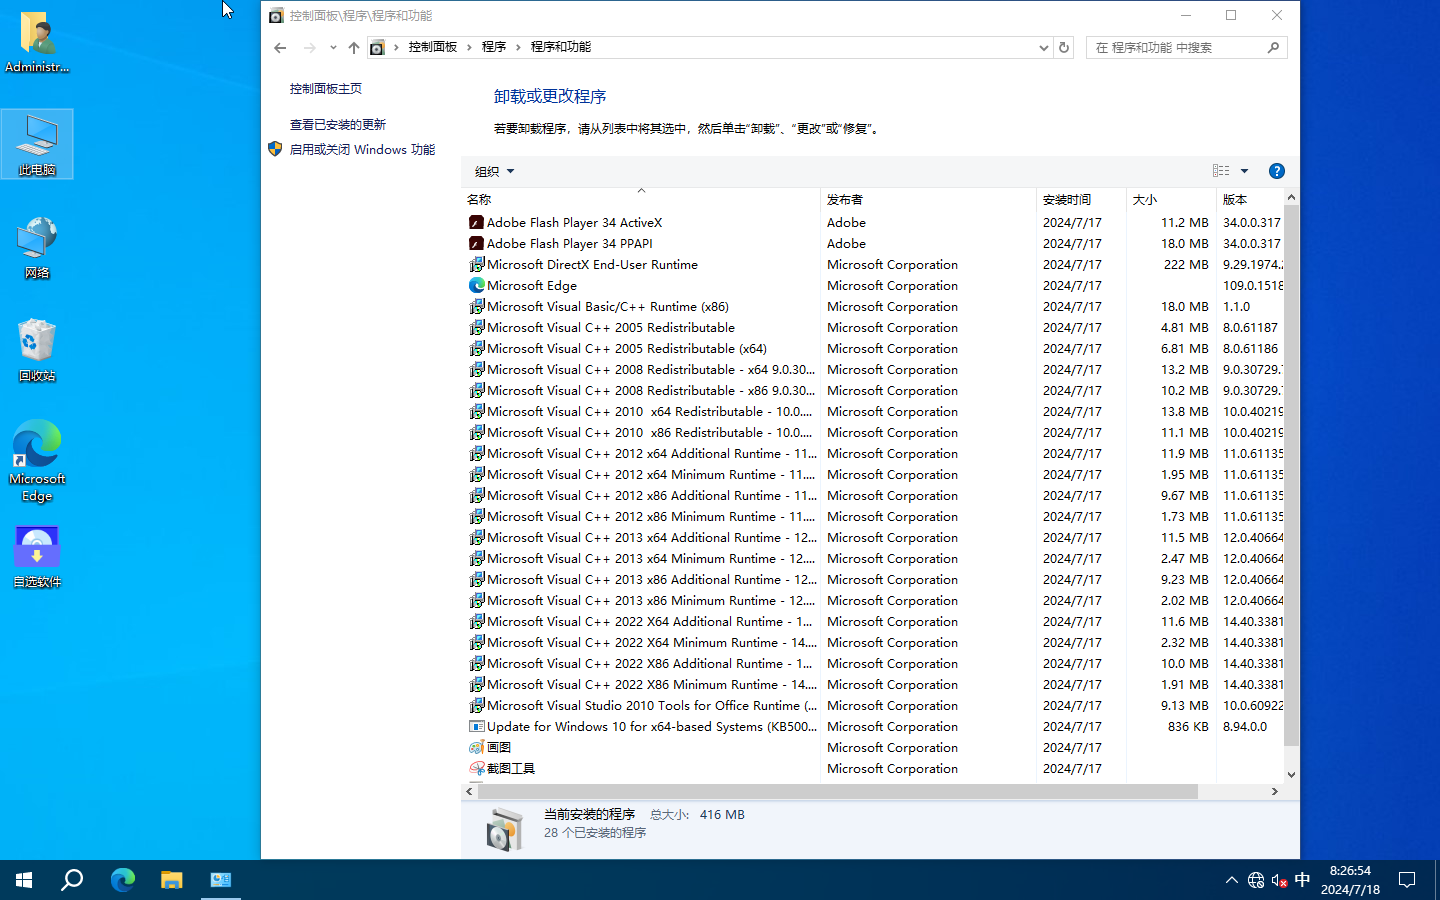Click the horizontal scrollbar thumb
The height and width of the screenshot is (900, 1440).
tap(838, 791)
